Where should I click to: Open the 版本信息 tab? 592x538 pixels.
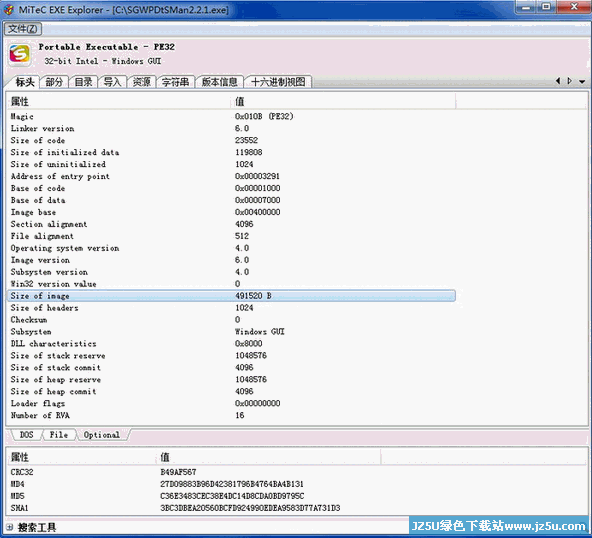[x=219, y=82]
